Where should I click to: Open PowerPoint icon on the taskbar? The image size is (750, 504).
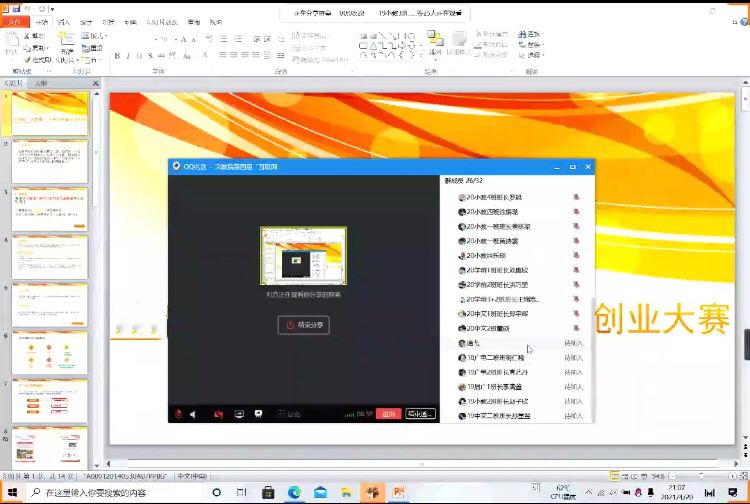click(x=398, y=492)
